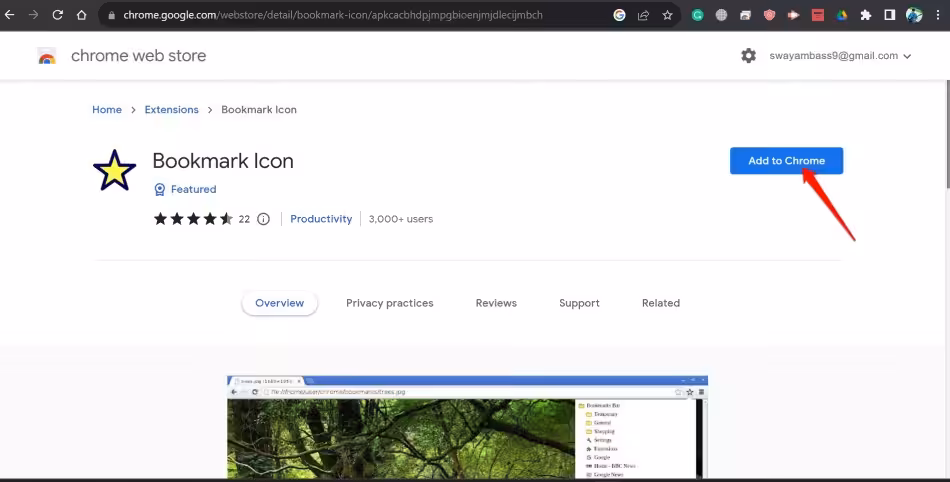This screenshot has height=482, width=950.
Task: Open the red square extension icon
Action: [x=818, y=15]
